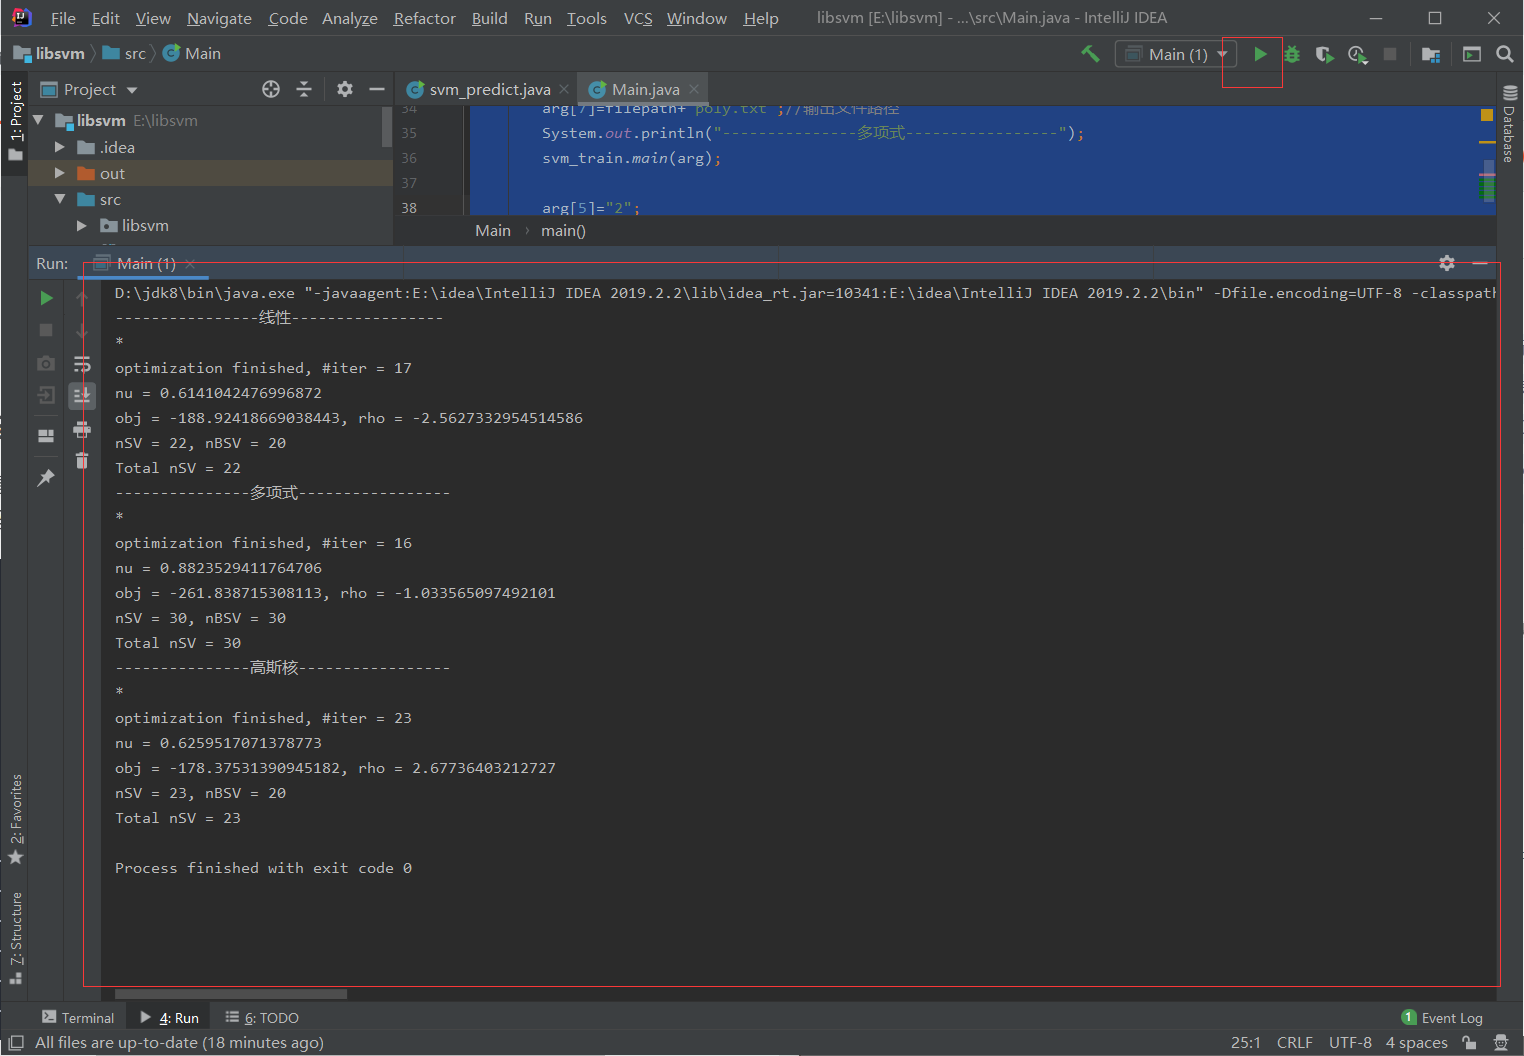The width and height of the screenshot is (1524, 1056).
Task: Toggle read-only lock in status bar
Action: pyautogui.click(x=1469, y=1042)
